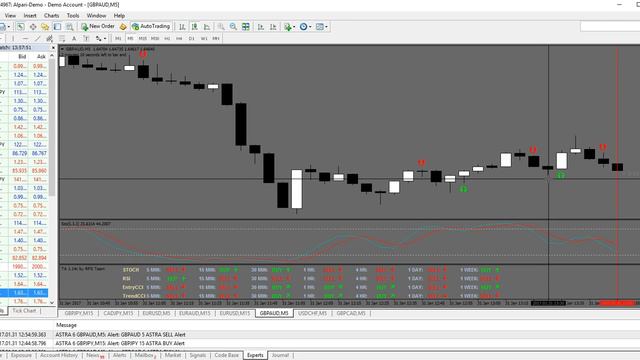Select the arrows drawing tool
Screen dimensions: 640x360
click(x=98, y=38)
